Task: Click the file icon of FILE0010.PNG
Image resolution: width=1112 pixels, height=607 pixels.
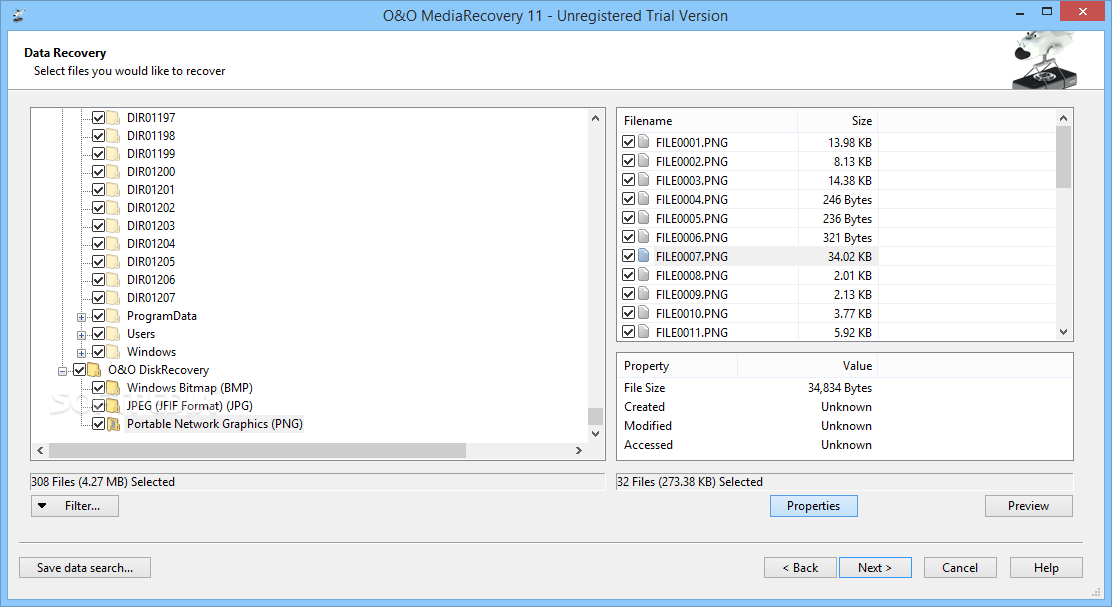Action: (644, 313)
